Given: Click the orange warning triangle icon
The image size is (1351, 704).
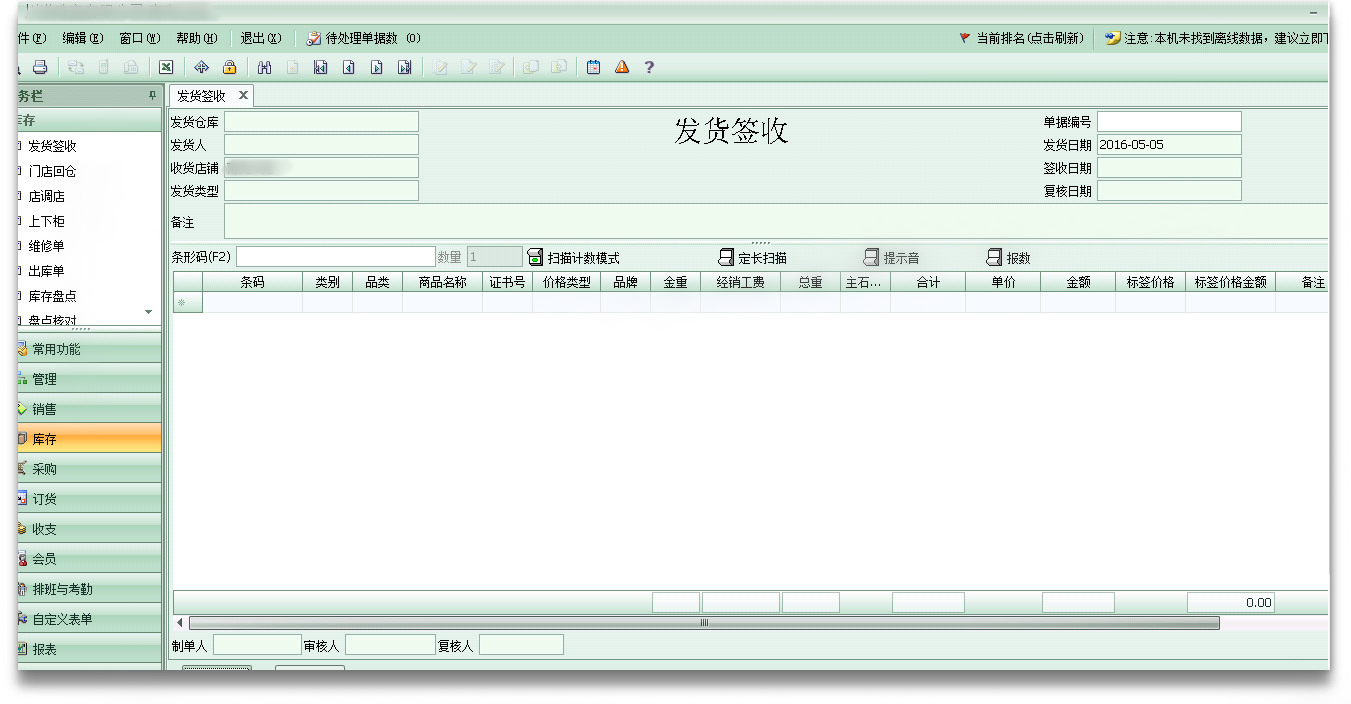Looking at the screenshot, I should pos(621,67).
